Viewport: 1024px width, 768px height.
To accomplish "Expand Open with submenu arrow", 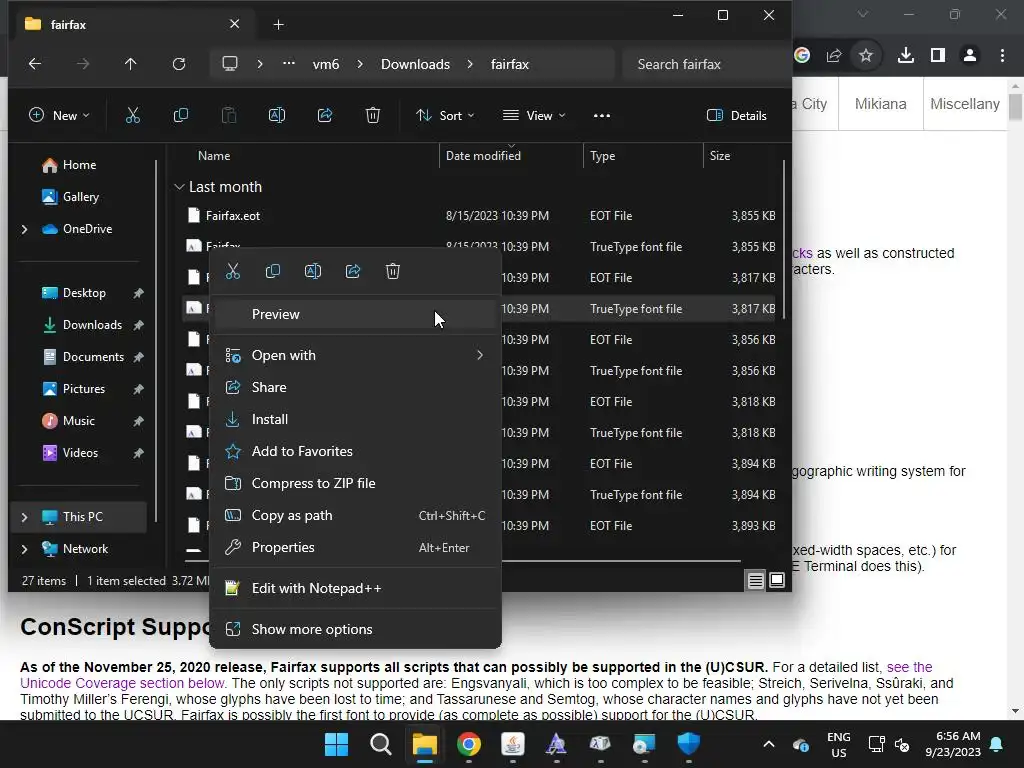I will (x=480, y=355).
